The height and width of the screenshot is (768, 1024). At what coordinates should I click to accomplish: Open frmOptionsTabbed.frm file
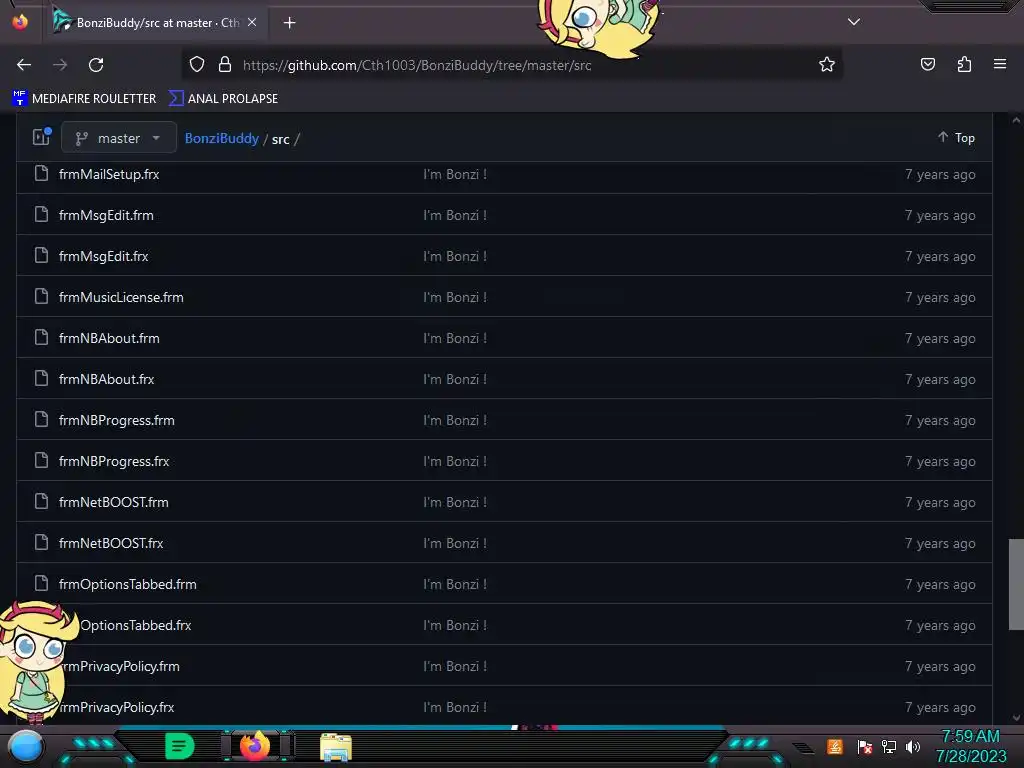tap(128, 584)
